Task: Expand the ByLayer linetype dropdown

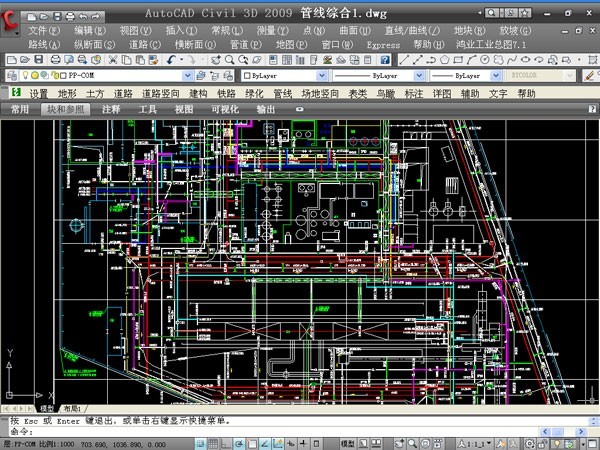Action: pyautogui.click(x=419, y=76)
